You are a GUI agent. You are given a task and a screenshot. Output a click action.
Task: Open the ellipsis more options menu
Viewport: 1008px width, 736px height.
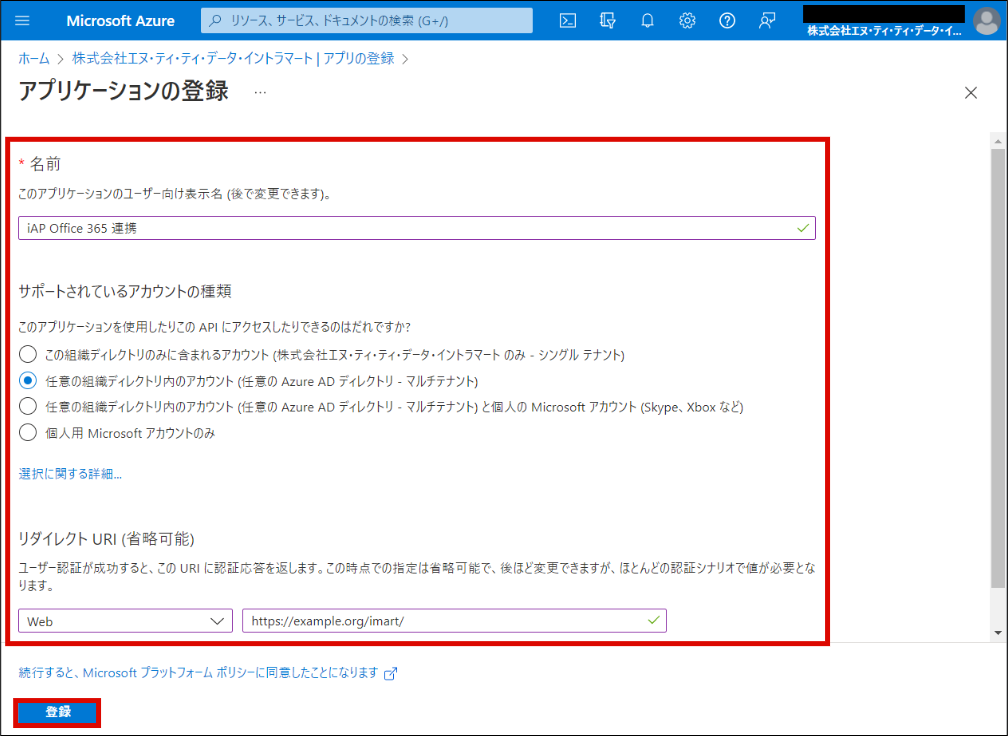coord(260,93)
